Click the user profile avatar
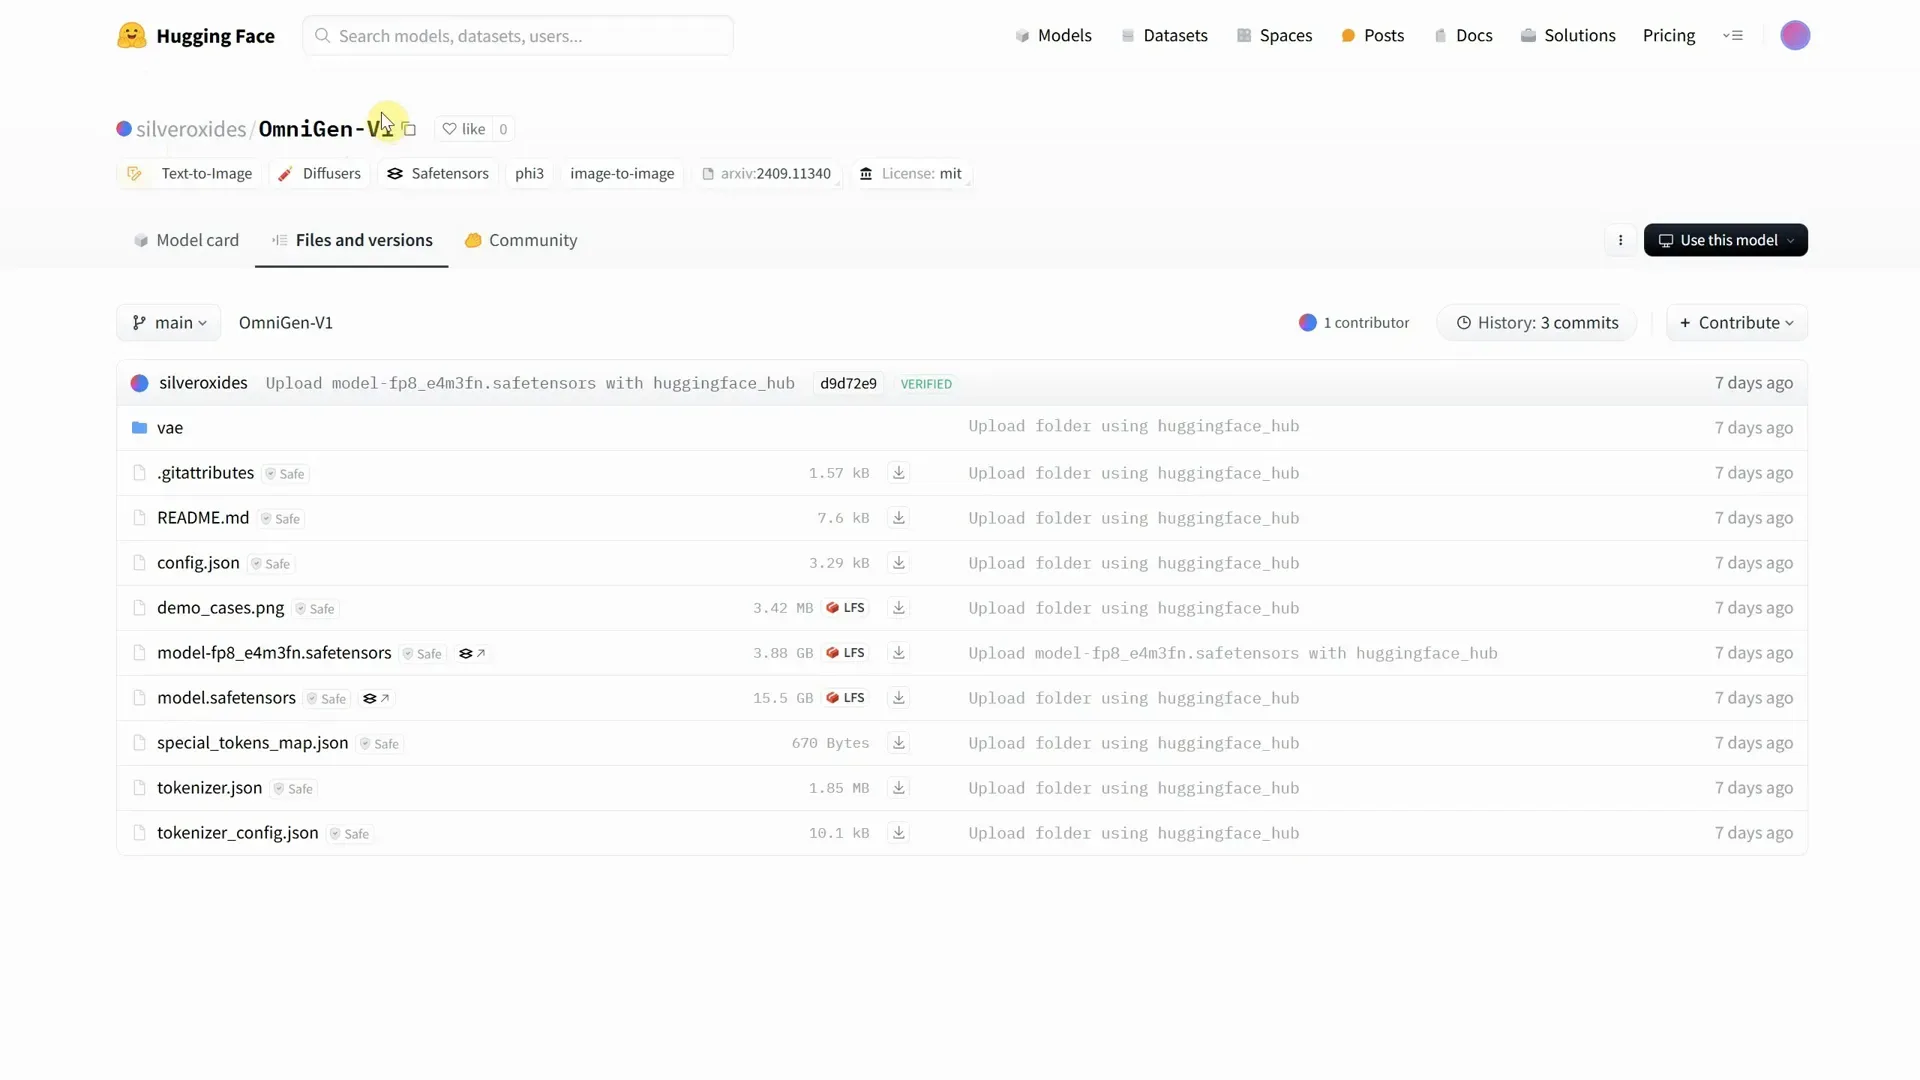 pyautogui.click(x=1795, y=35)
